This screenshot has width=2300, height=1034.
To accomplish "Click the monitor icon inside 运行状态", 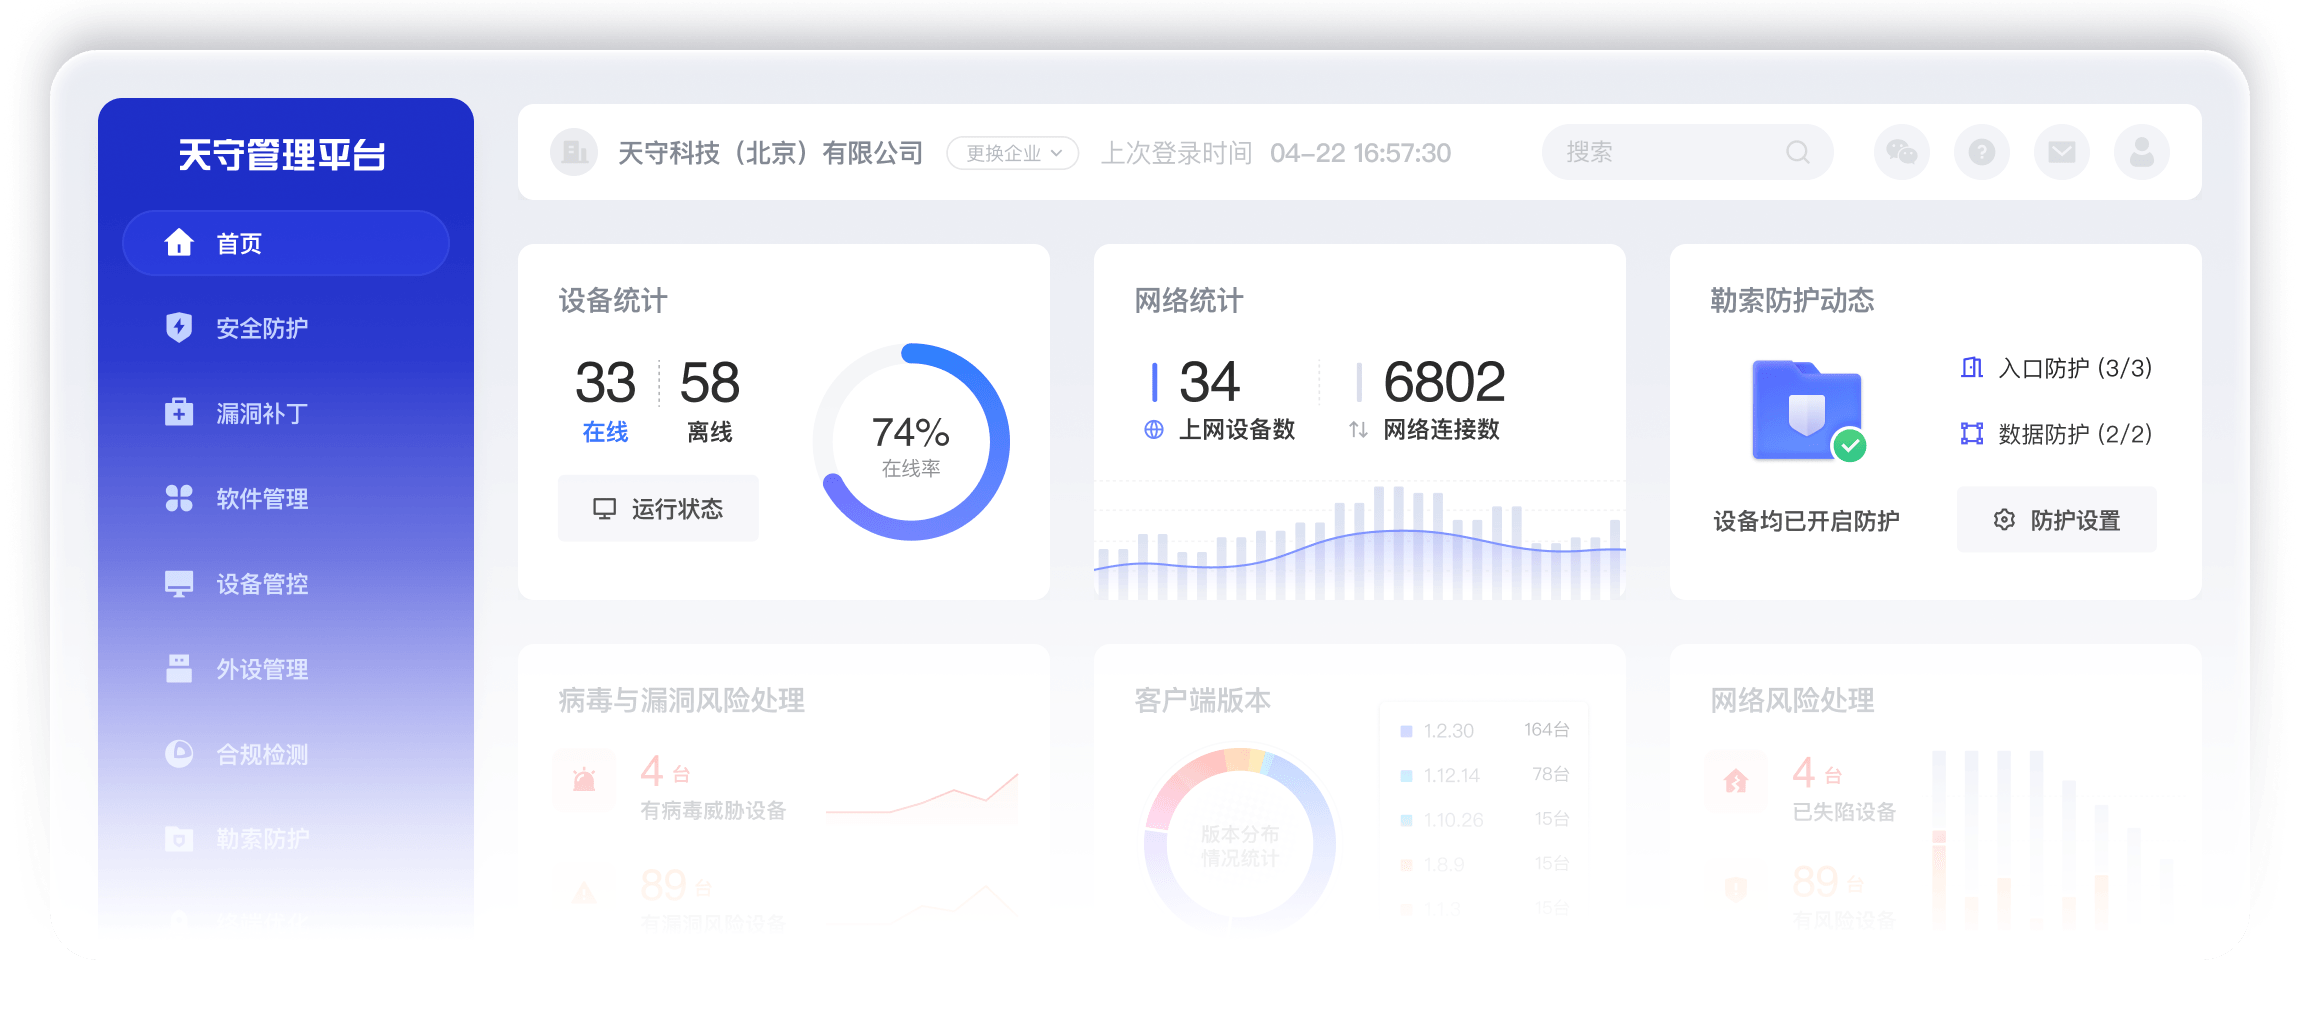I will (604, 509).
